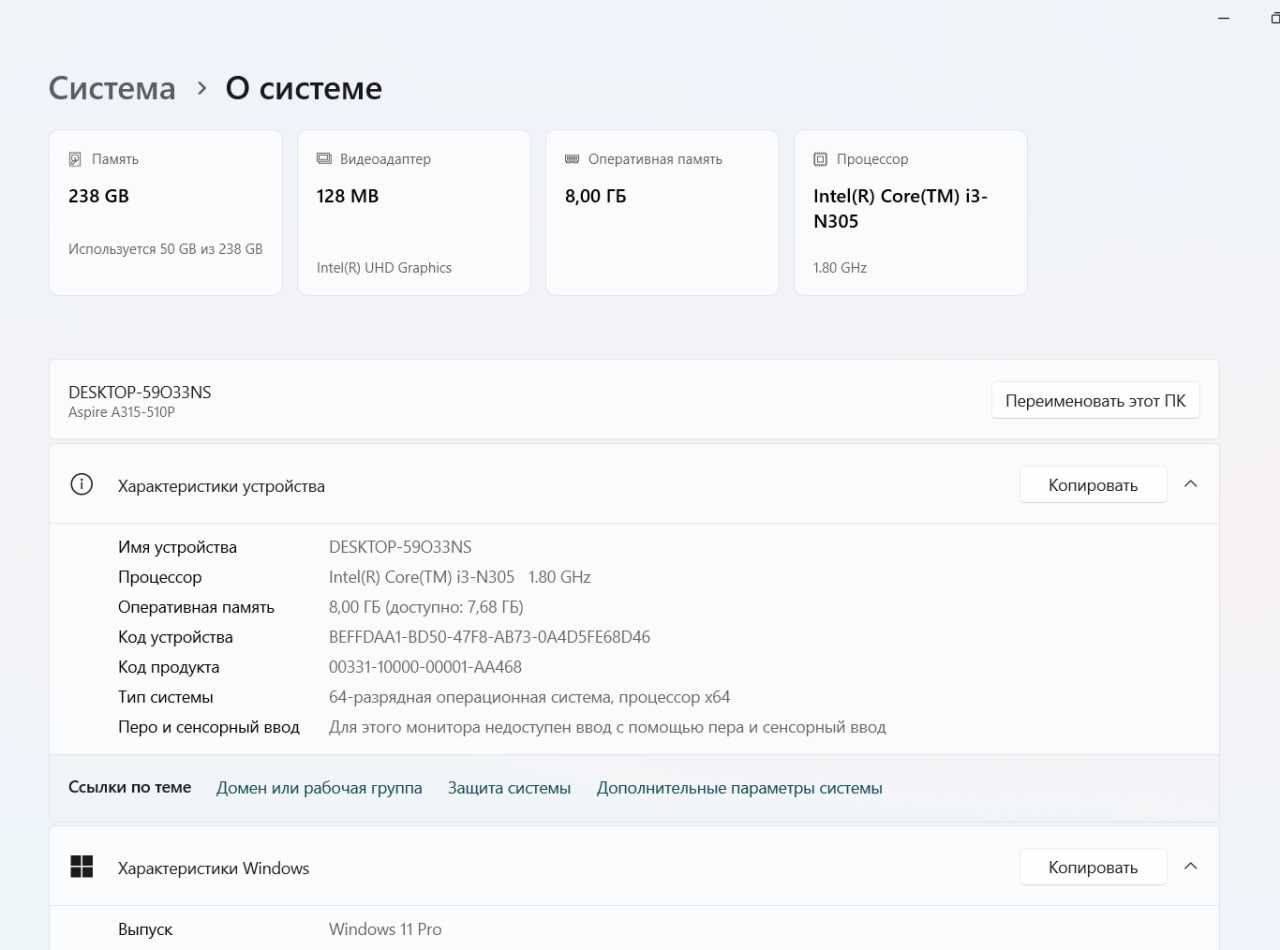
Task: Select the Перо и сенсорный ввод value
Action: tap(607, 727)
